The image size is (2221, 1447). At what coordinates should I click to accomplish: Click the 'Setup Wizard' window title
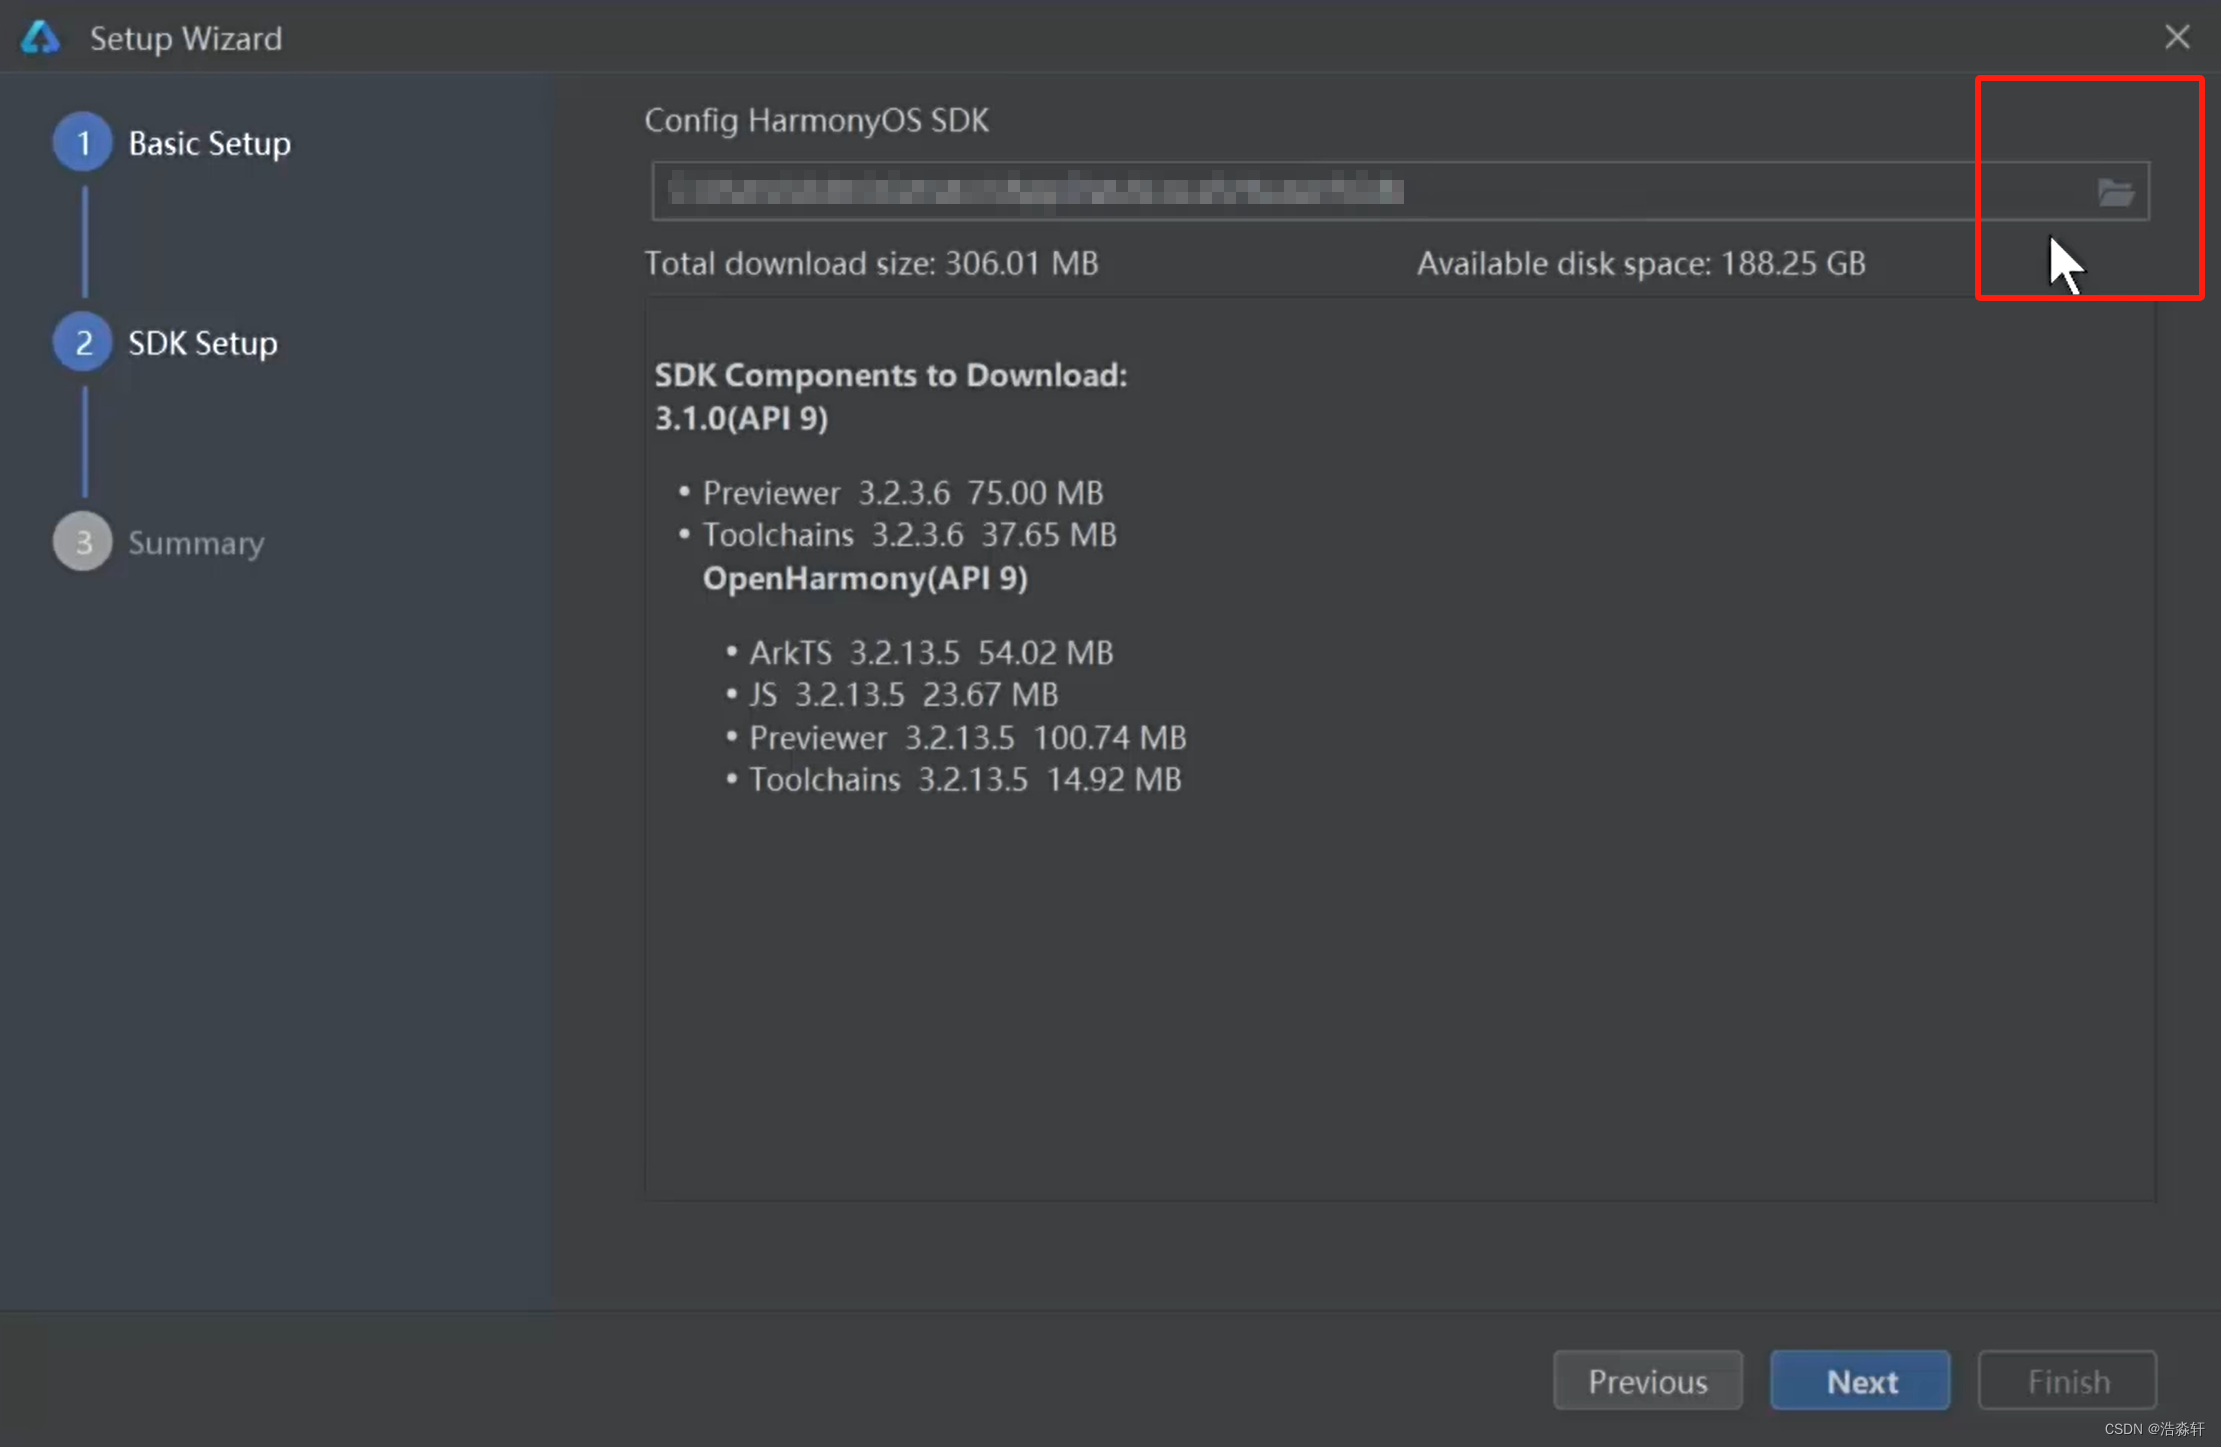186,38
